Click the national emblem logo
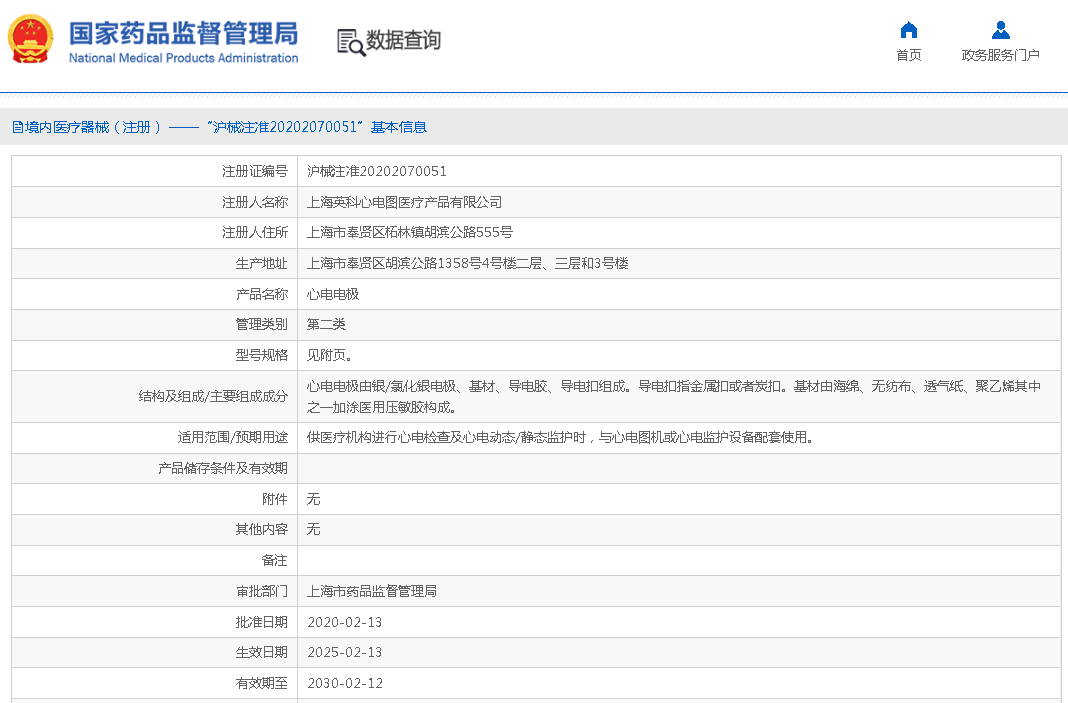Screen dimensions: 1068x703 (x=32, y=40)
